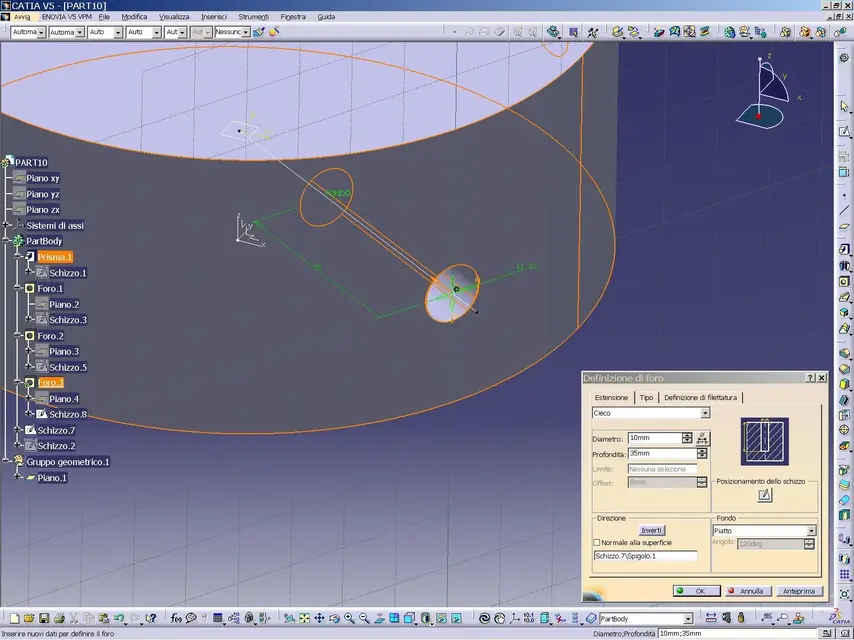Select the Estensione tab
Image resolution: width=854 pixels, height=640 pixels.
611,398
